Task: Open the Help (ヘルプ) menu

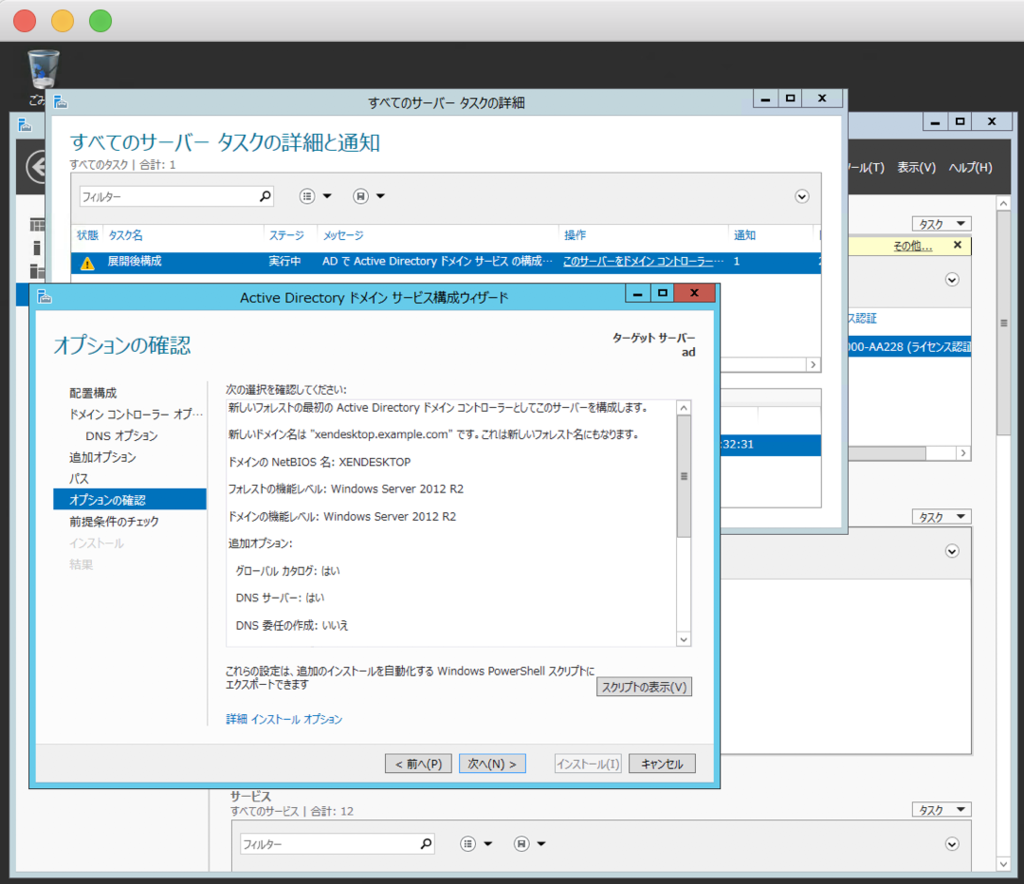Action: point(970,168)
